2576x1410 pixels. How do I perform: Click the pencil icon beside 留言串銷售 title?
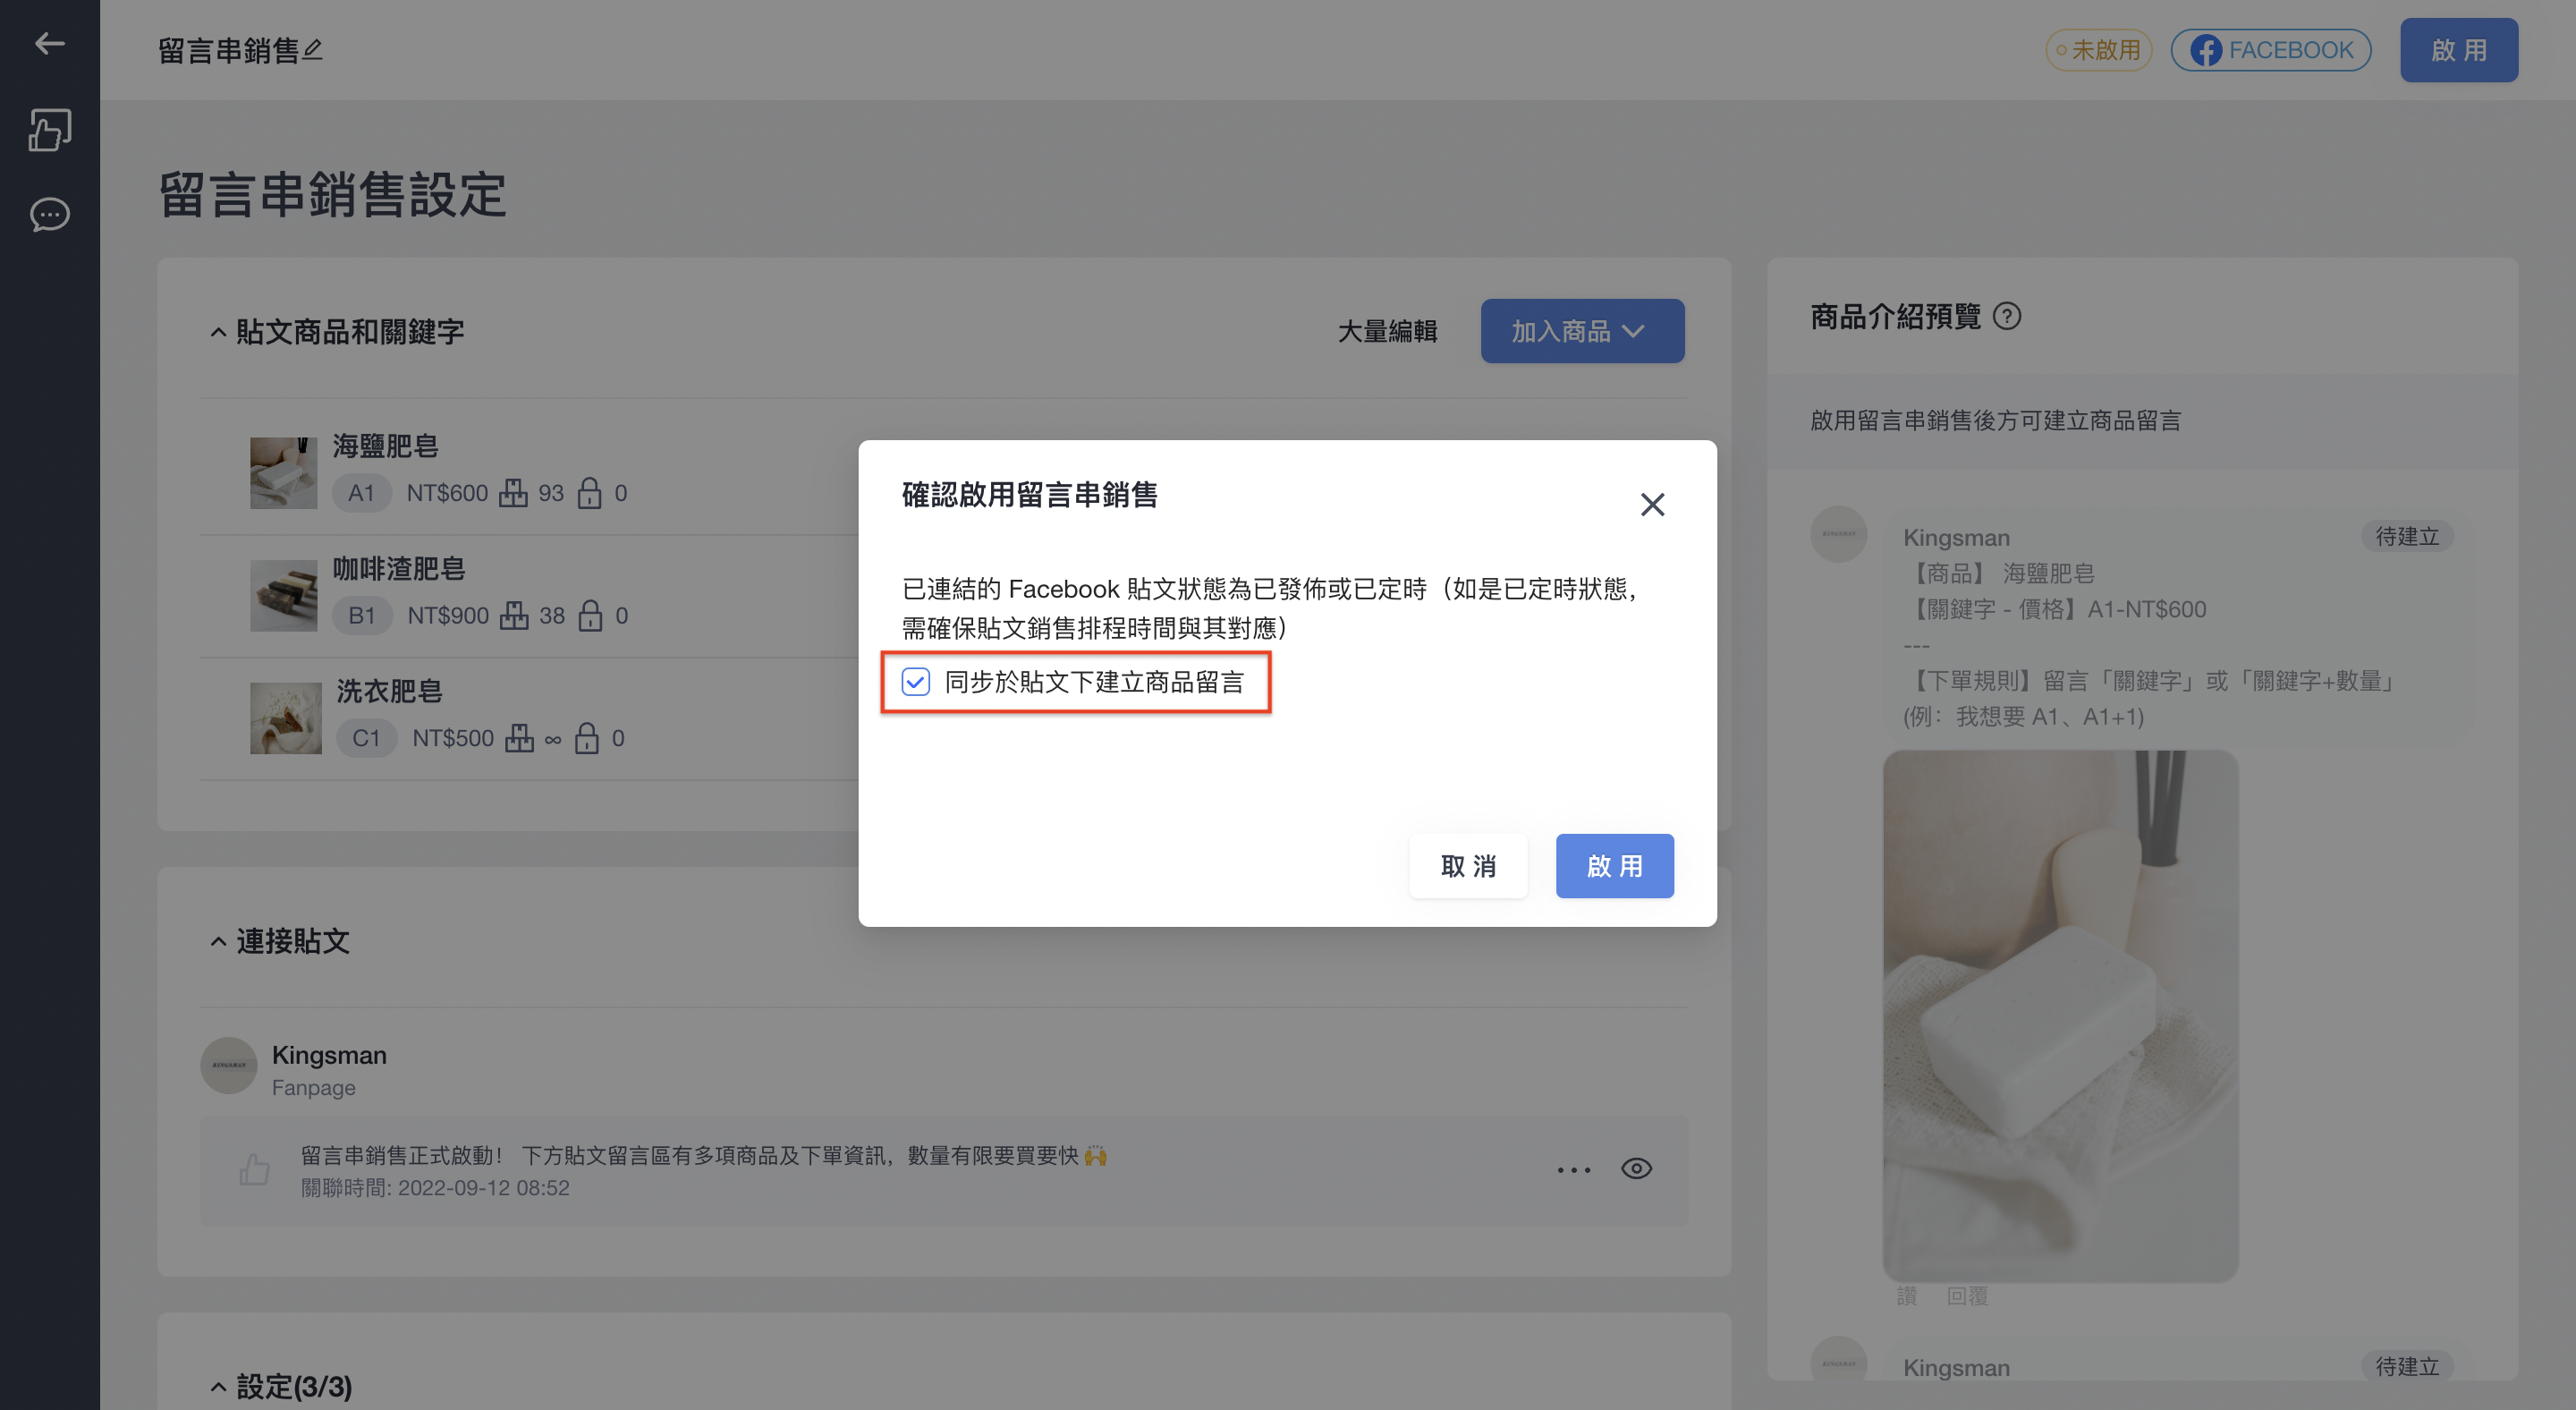pos(313,49)
